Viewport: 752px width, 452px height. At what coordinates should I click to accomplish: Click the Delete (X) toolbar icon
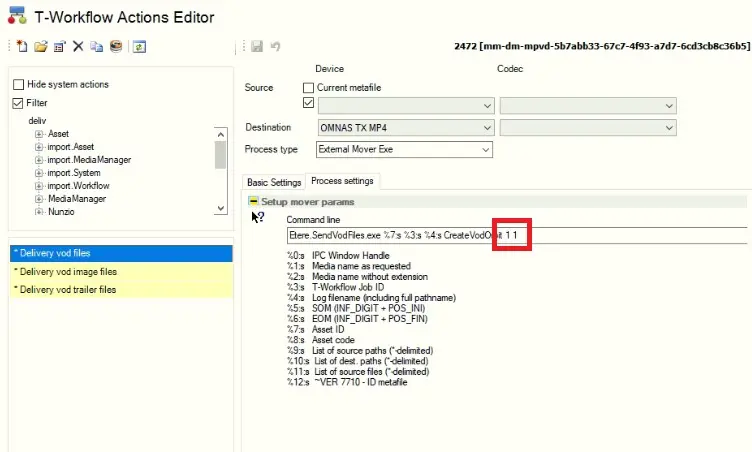(x=78, y=46)
